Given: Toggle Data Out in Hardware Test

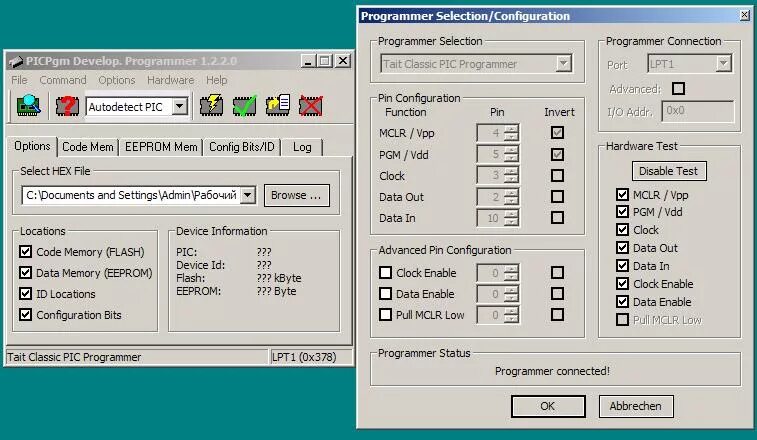Looking at the screenshot, I should click(x=622, y=248).
